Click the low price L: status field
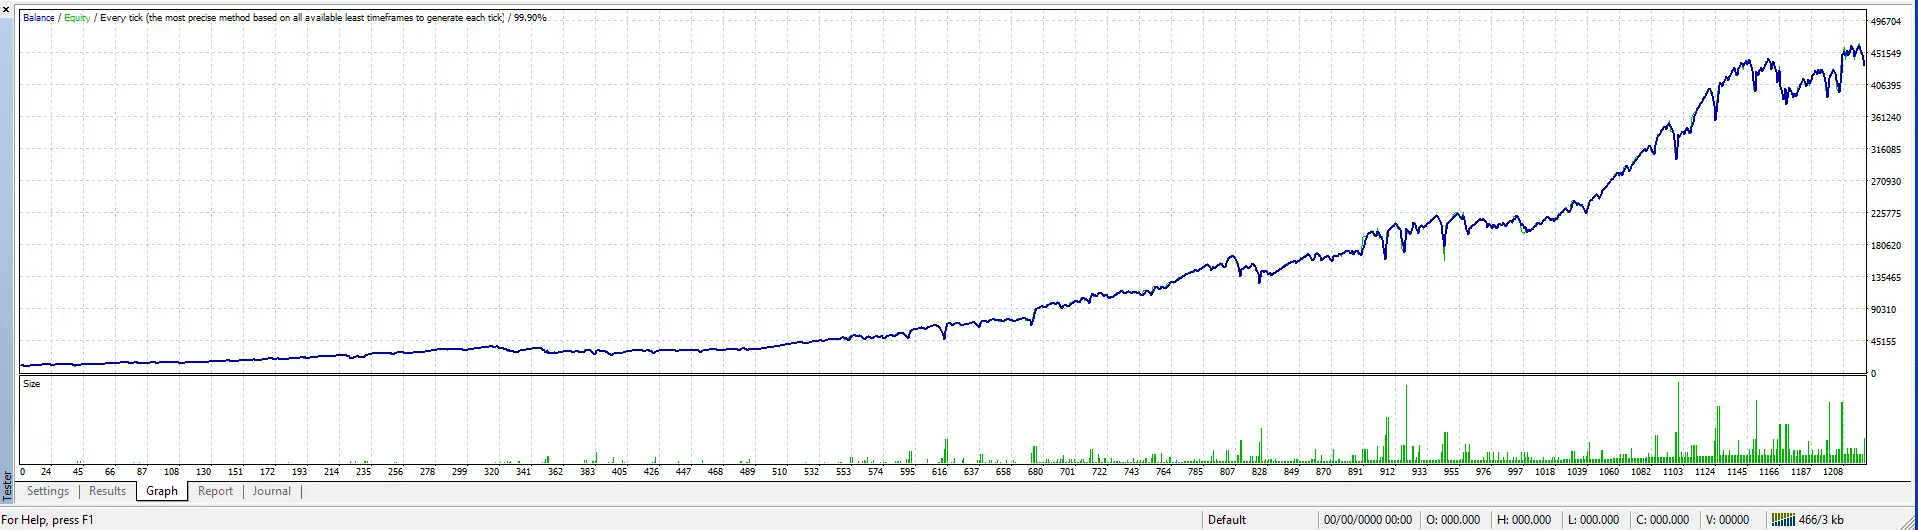Image resolution: width=1918 pixels, height=530 pixels. pyautogui.click(x=1593, y=520)
